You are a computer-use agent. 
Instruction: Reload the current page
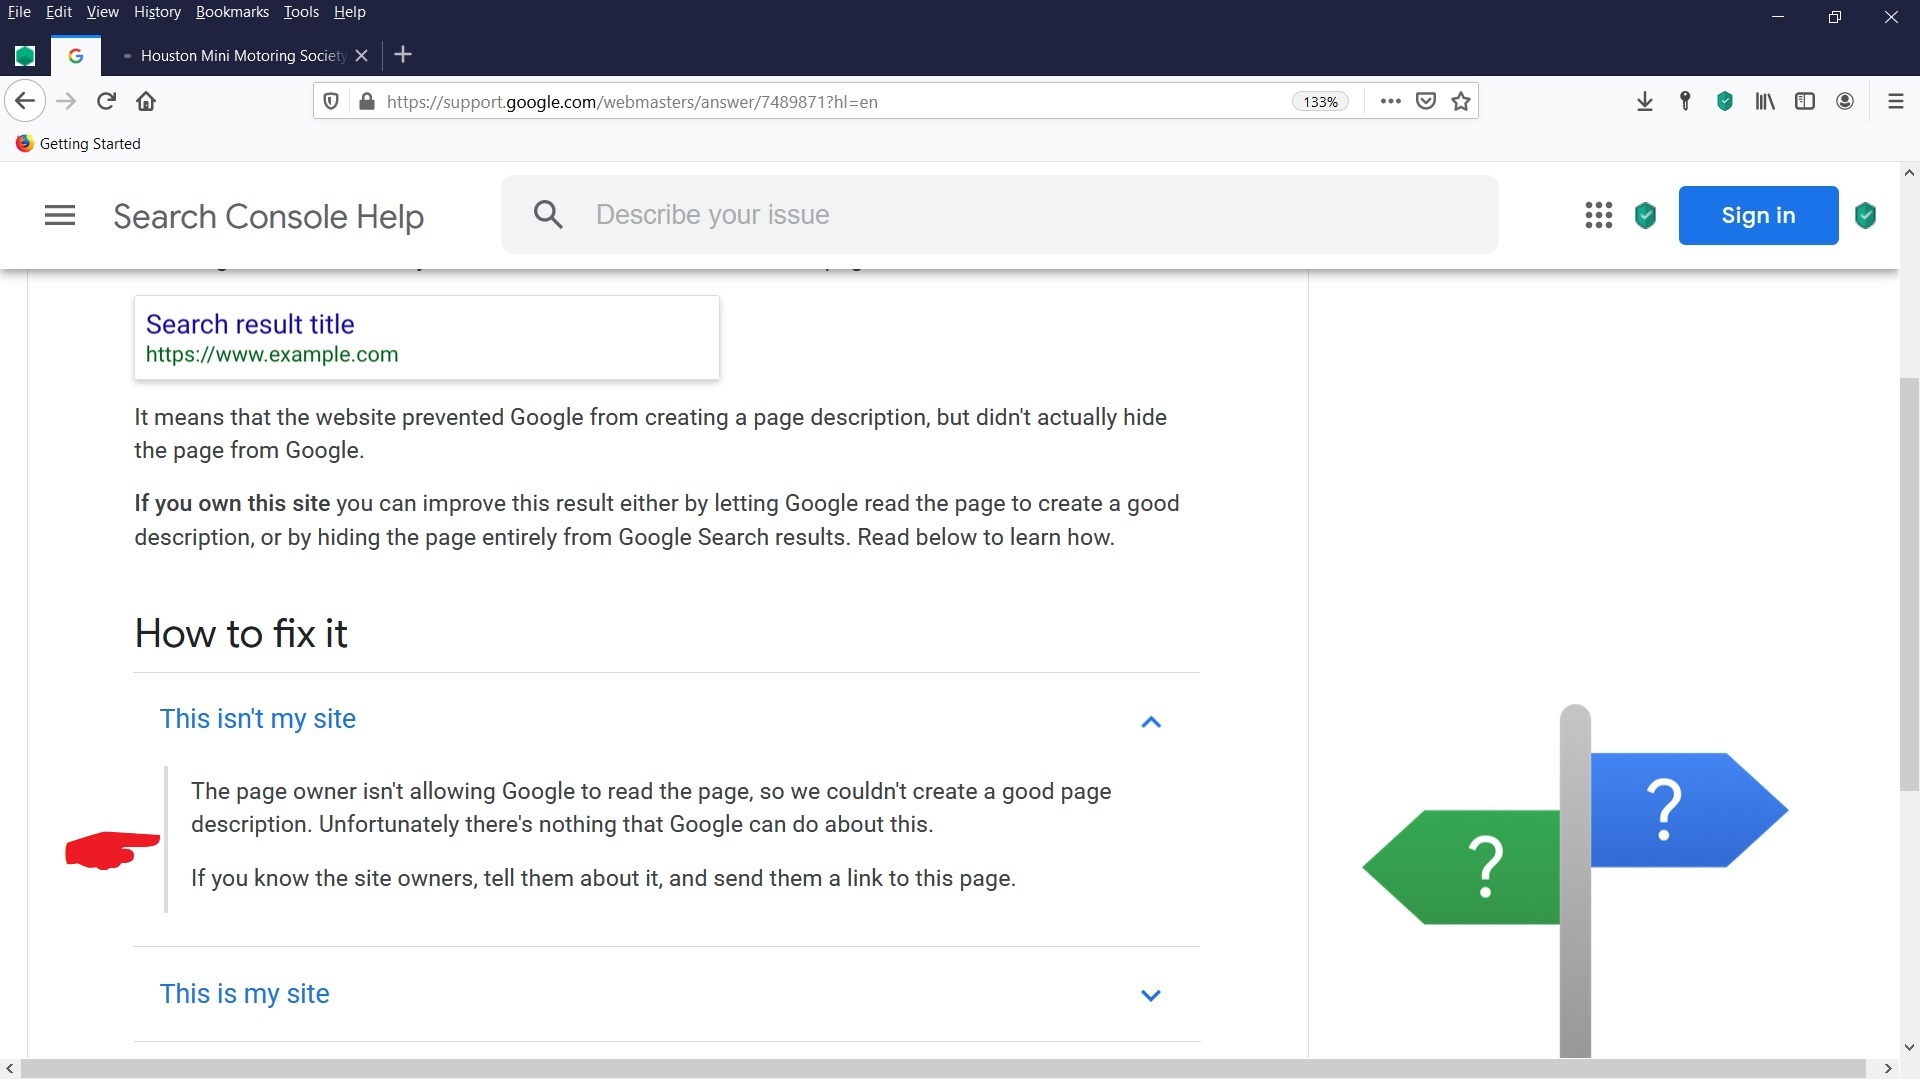click(106, 101)
